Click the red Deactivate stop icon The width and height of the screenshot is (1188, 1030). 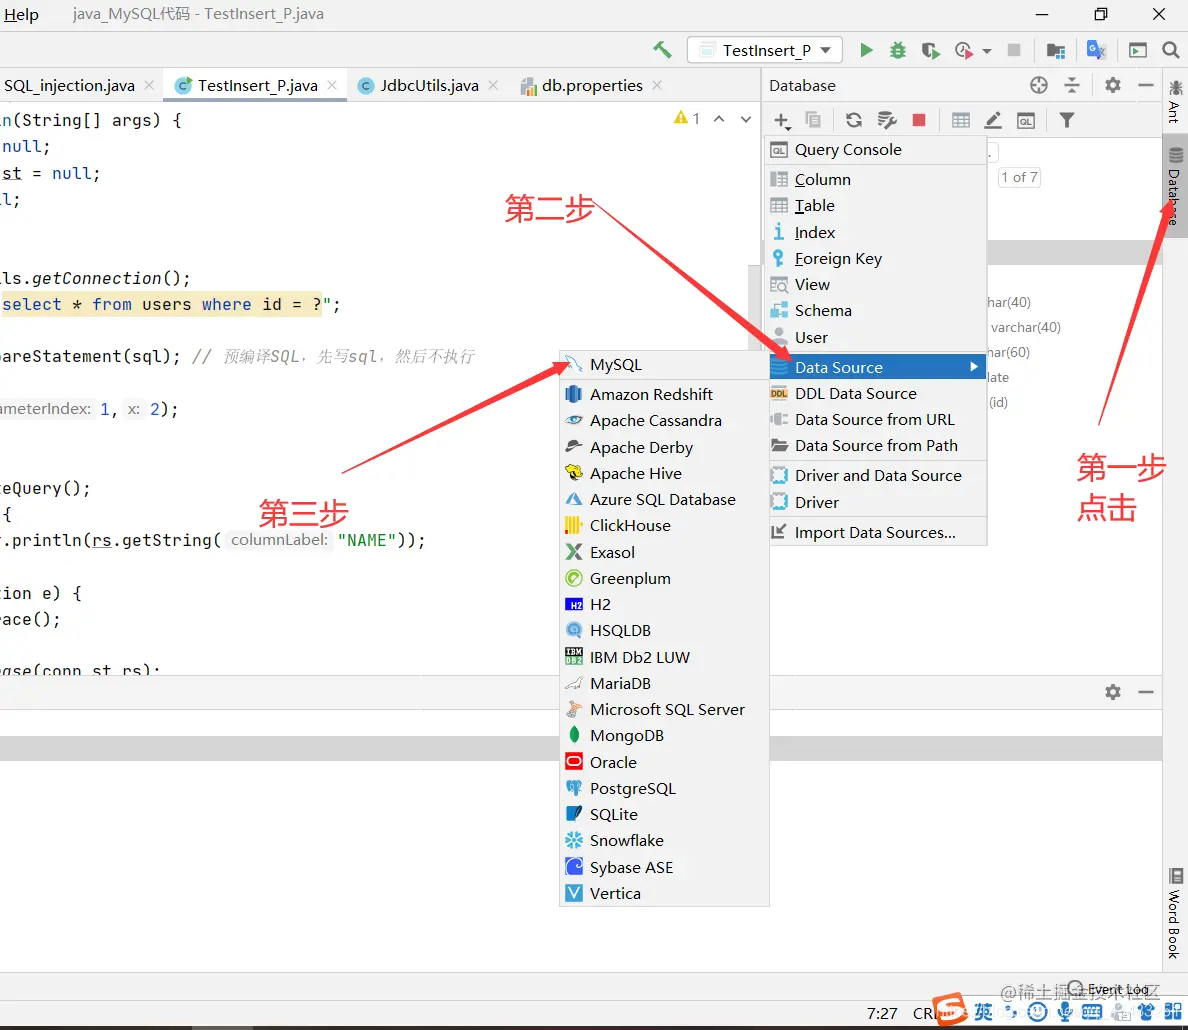[x=919, y=120]
